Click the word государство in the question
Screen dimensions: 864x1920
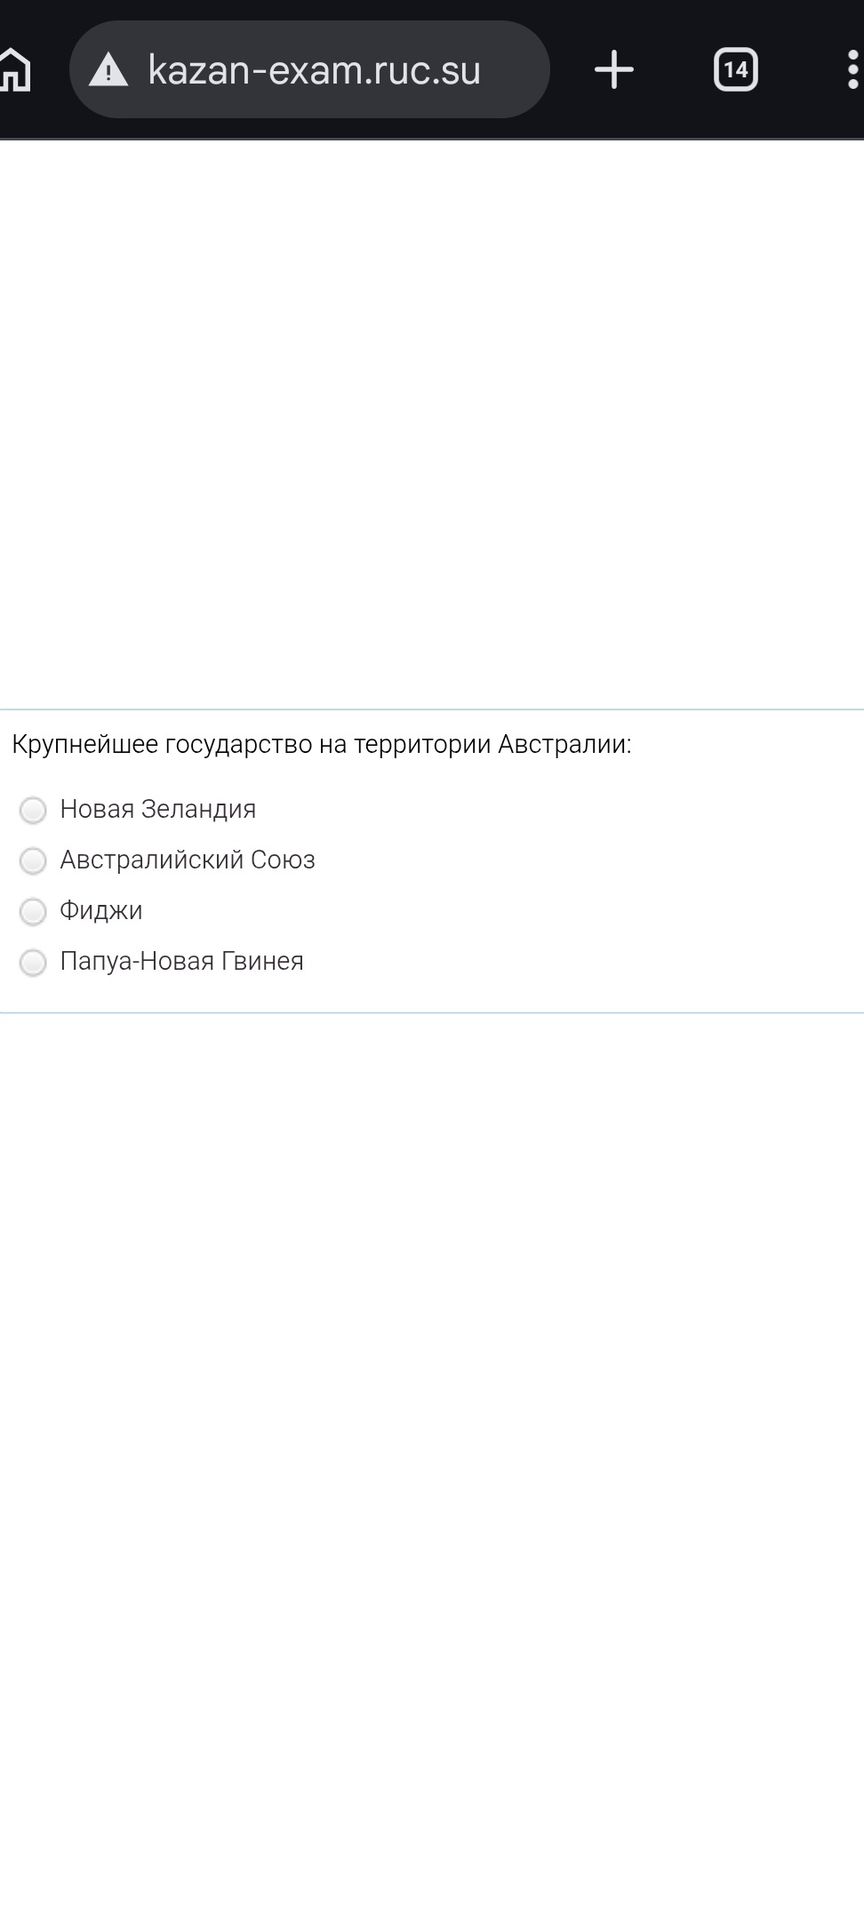pyautogui.click(x=238, y=745)
